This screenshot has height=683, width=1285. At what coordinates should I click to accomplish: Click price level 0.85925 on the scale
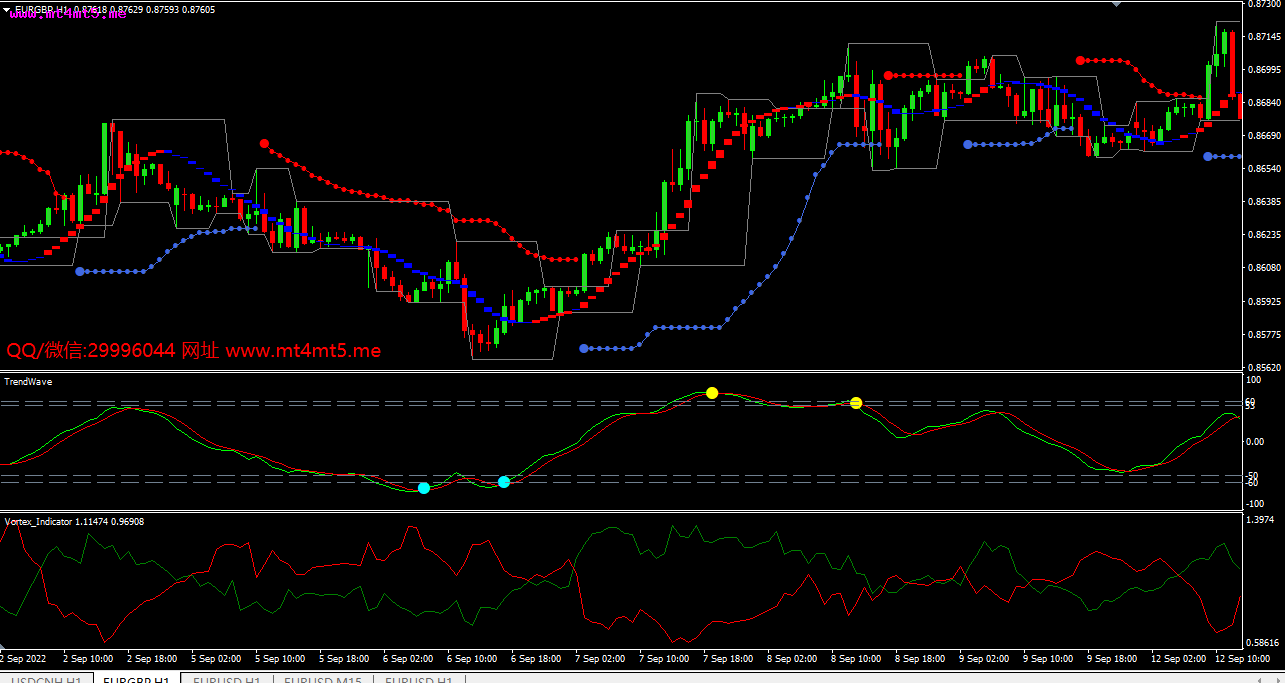[1265, 301]
